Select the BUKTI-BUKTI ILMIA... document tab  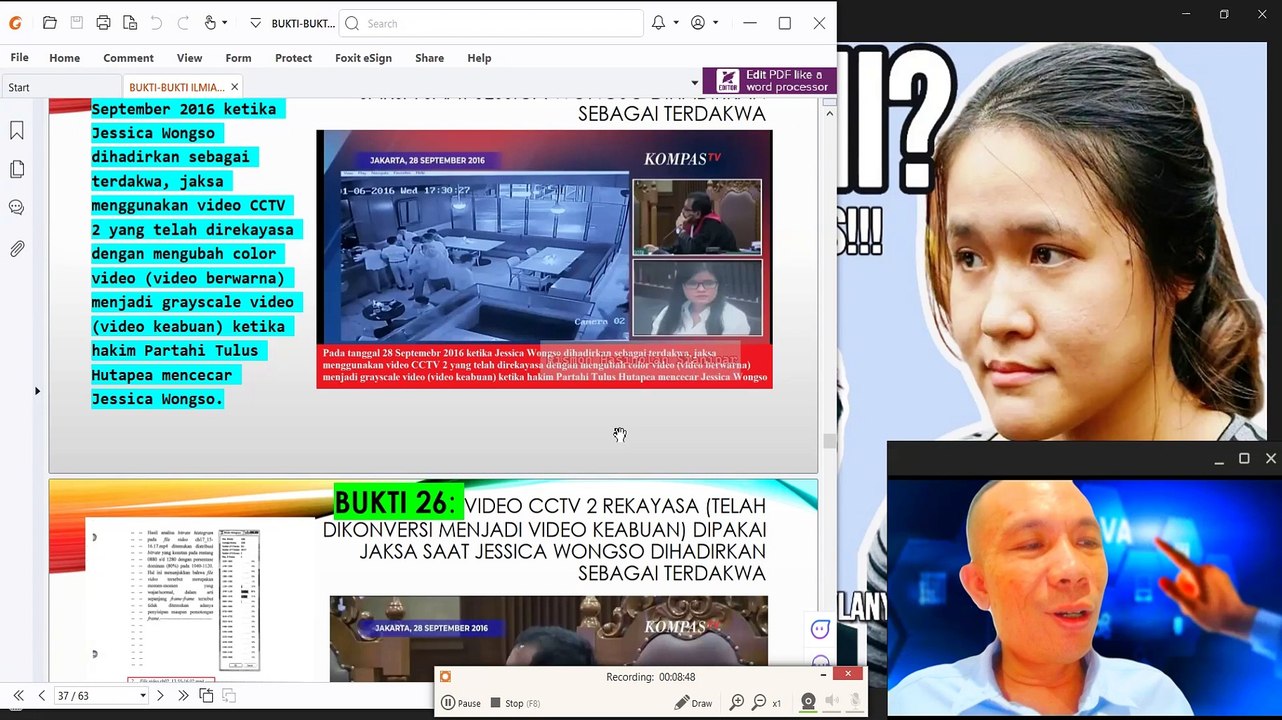point(176,87)
